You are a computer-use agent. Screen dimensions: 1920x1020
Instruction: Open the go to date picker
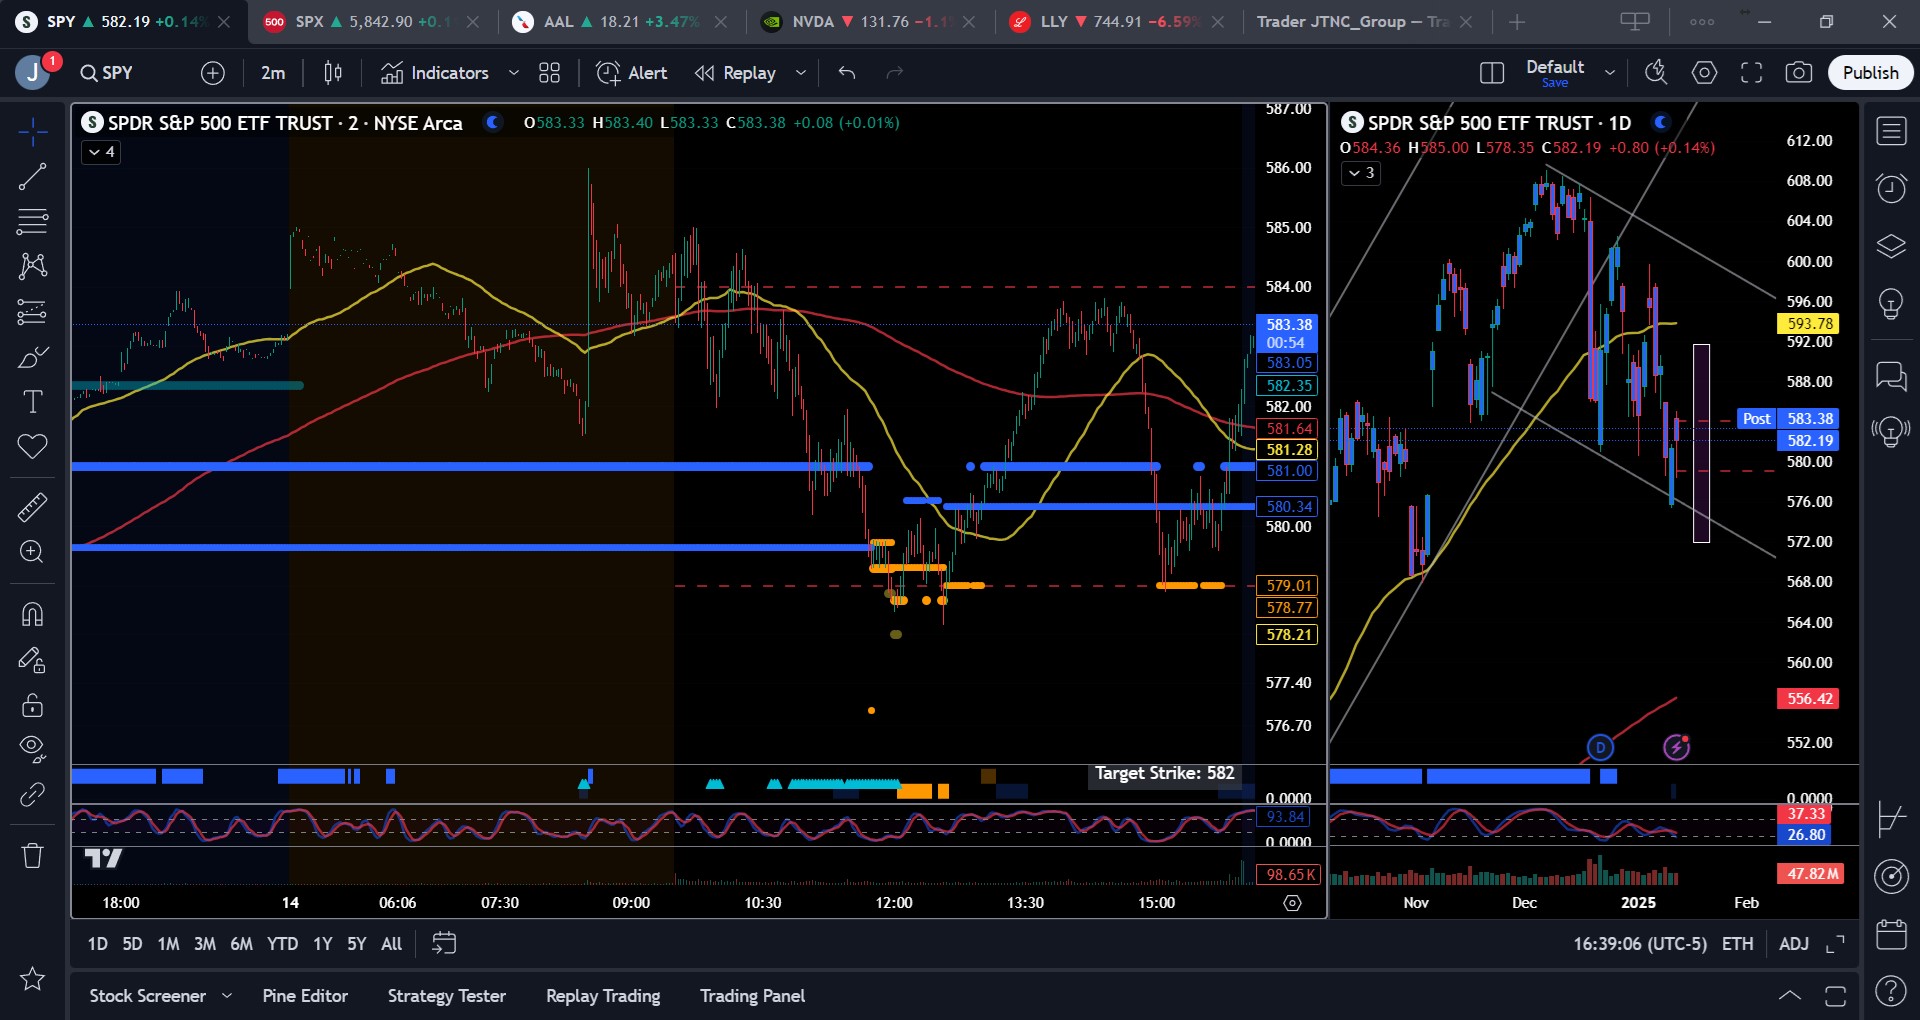click(x=444, y=943)
